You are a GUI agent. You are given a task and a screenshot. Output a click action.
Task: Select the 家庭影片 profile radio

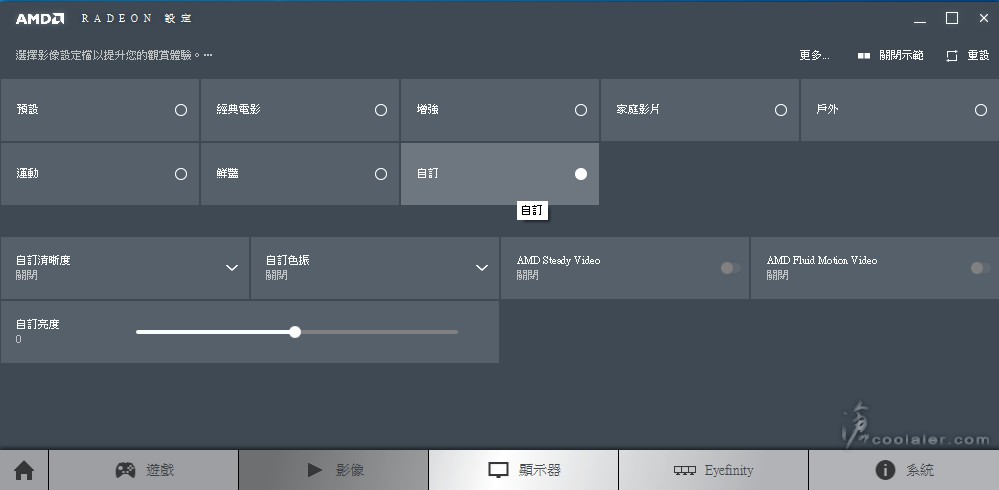(781, 110)
